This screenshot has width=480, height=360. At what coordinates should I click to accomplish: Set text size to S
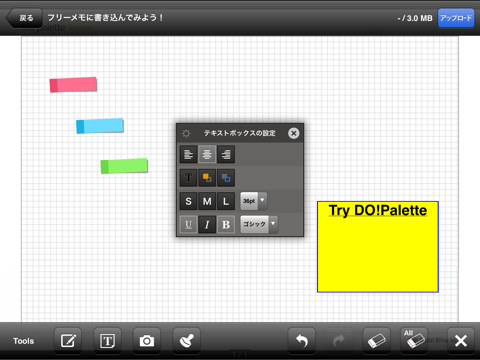(x=188, y=201)
